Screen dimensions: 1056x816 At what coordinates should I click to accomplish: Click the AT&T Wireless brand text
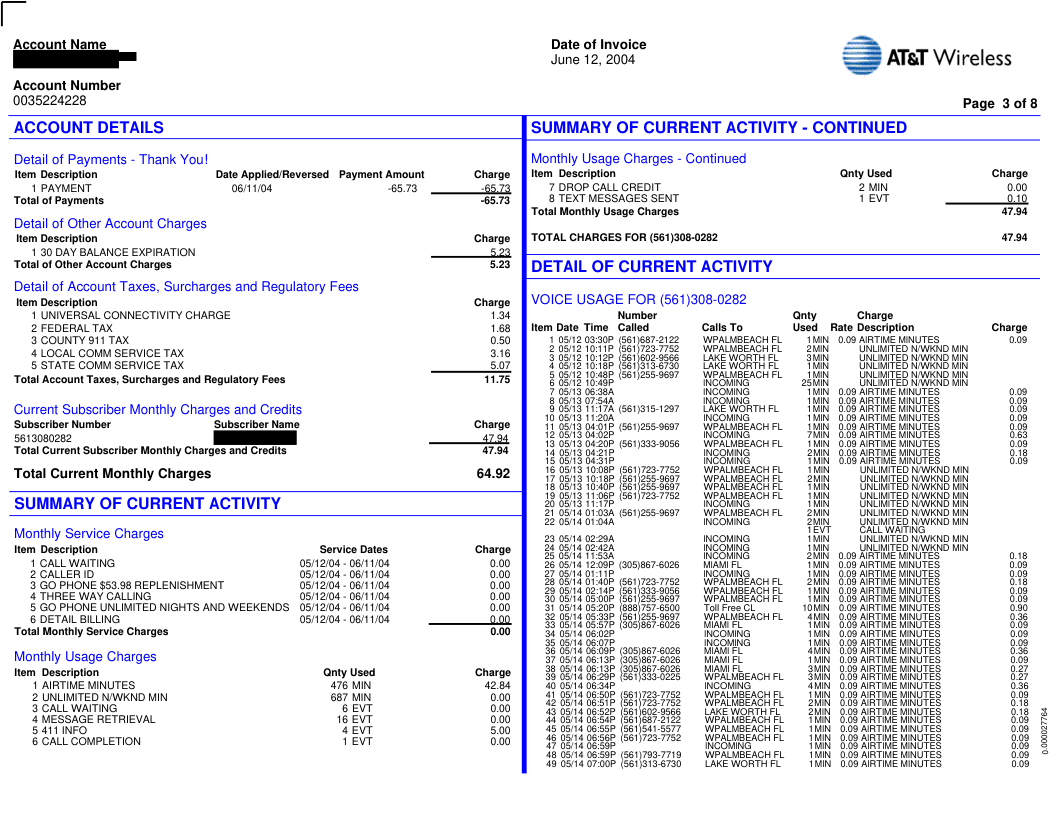point(949,58)
